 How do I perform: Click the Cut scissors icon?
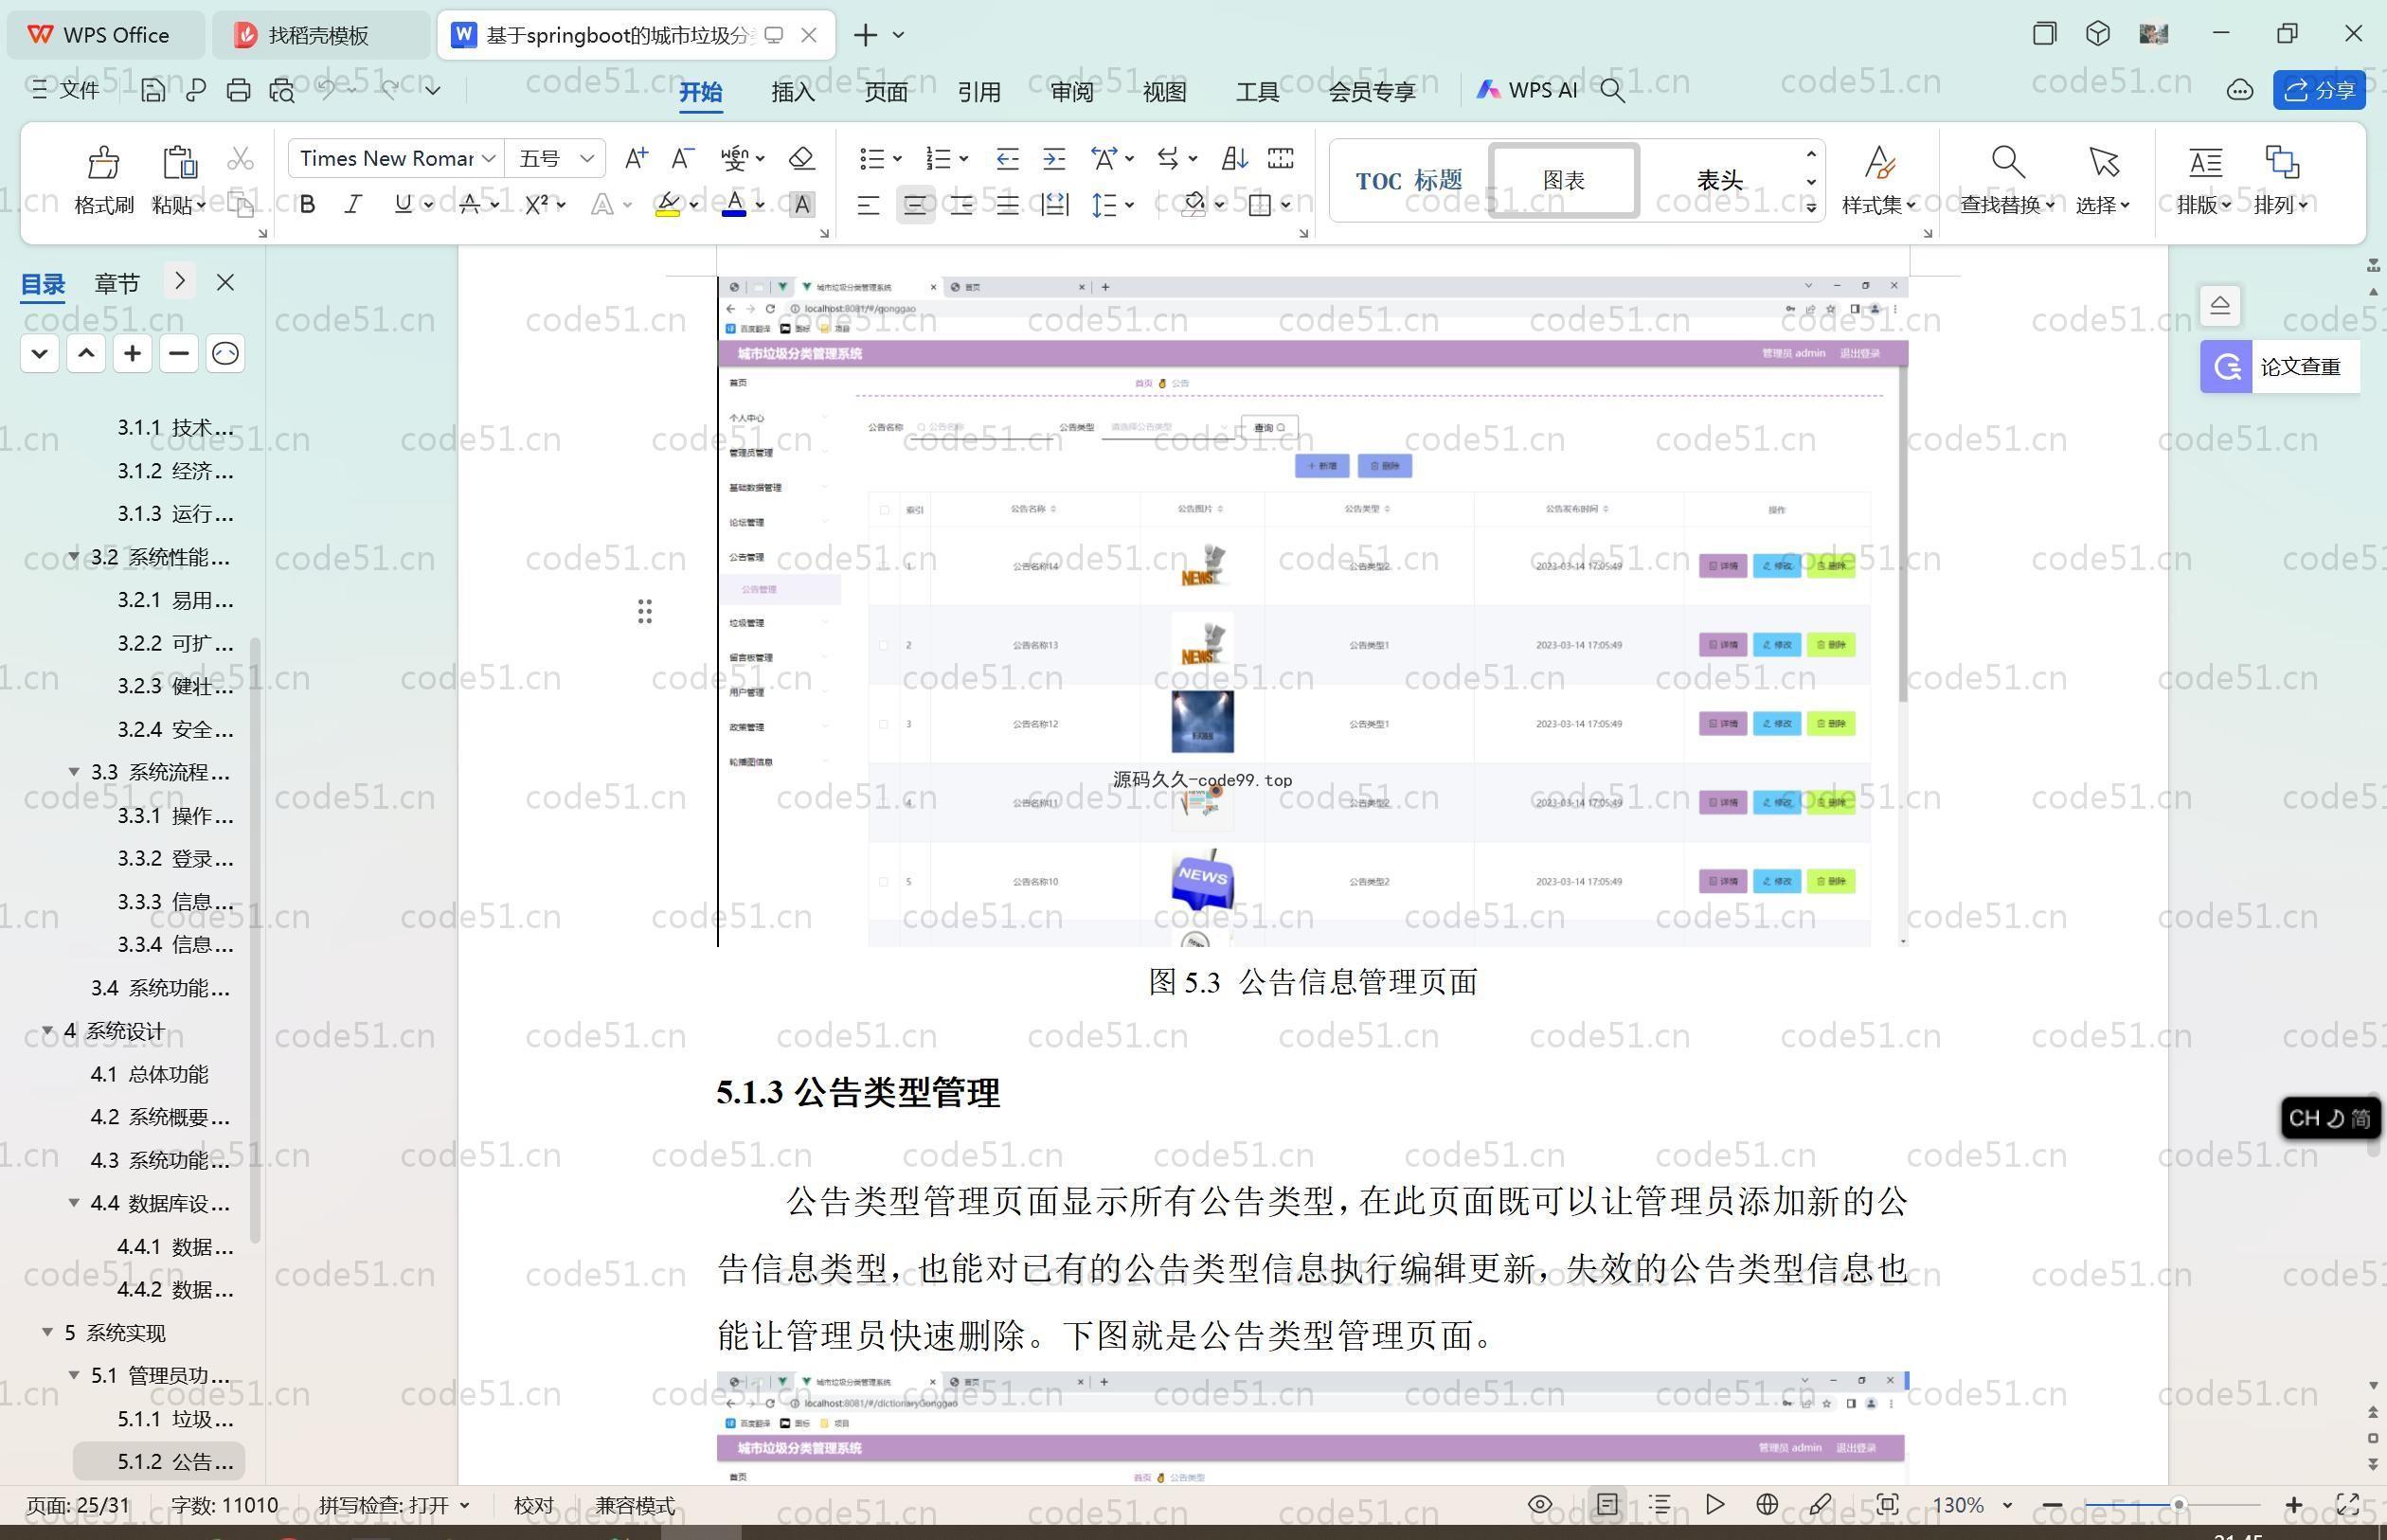[240, 159]
